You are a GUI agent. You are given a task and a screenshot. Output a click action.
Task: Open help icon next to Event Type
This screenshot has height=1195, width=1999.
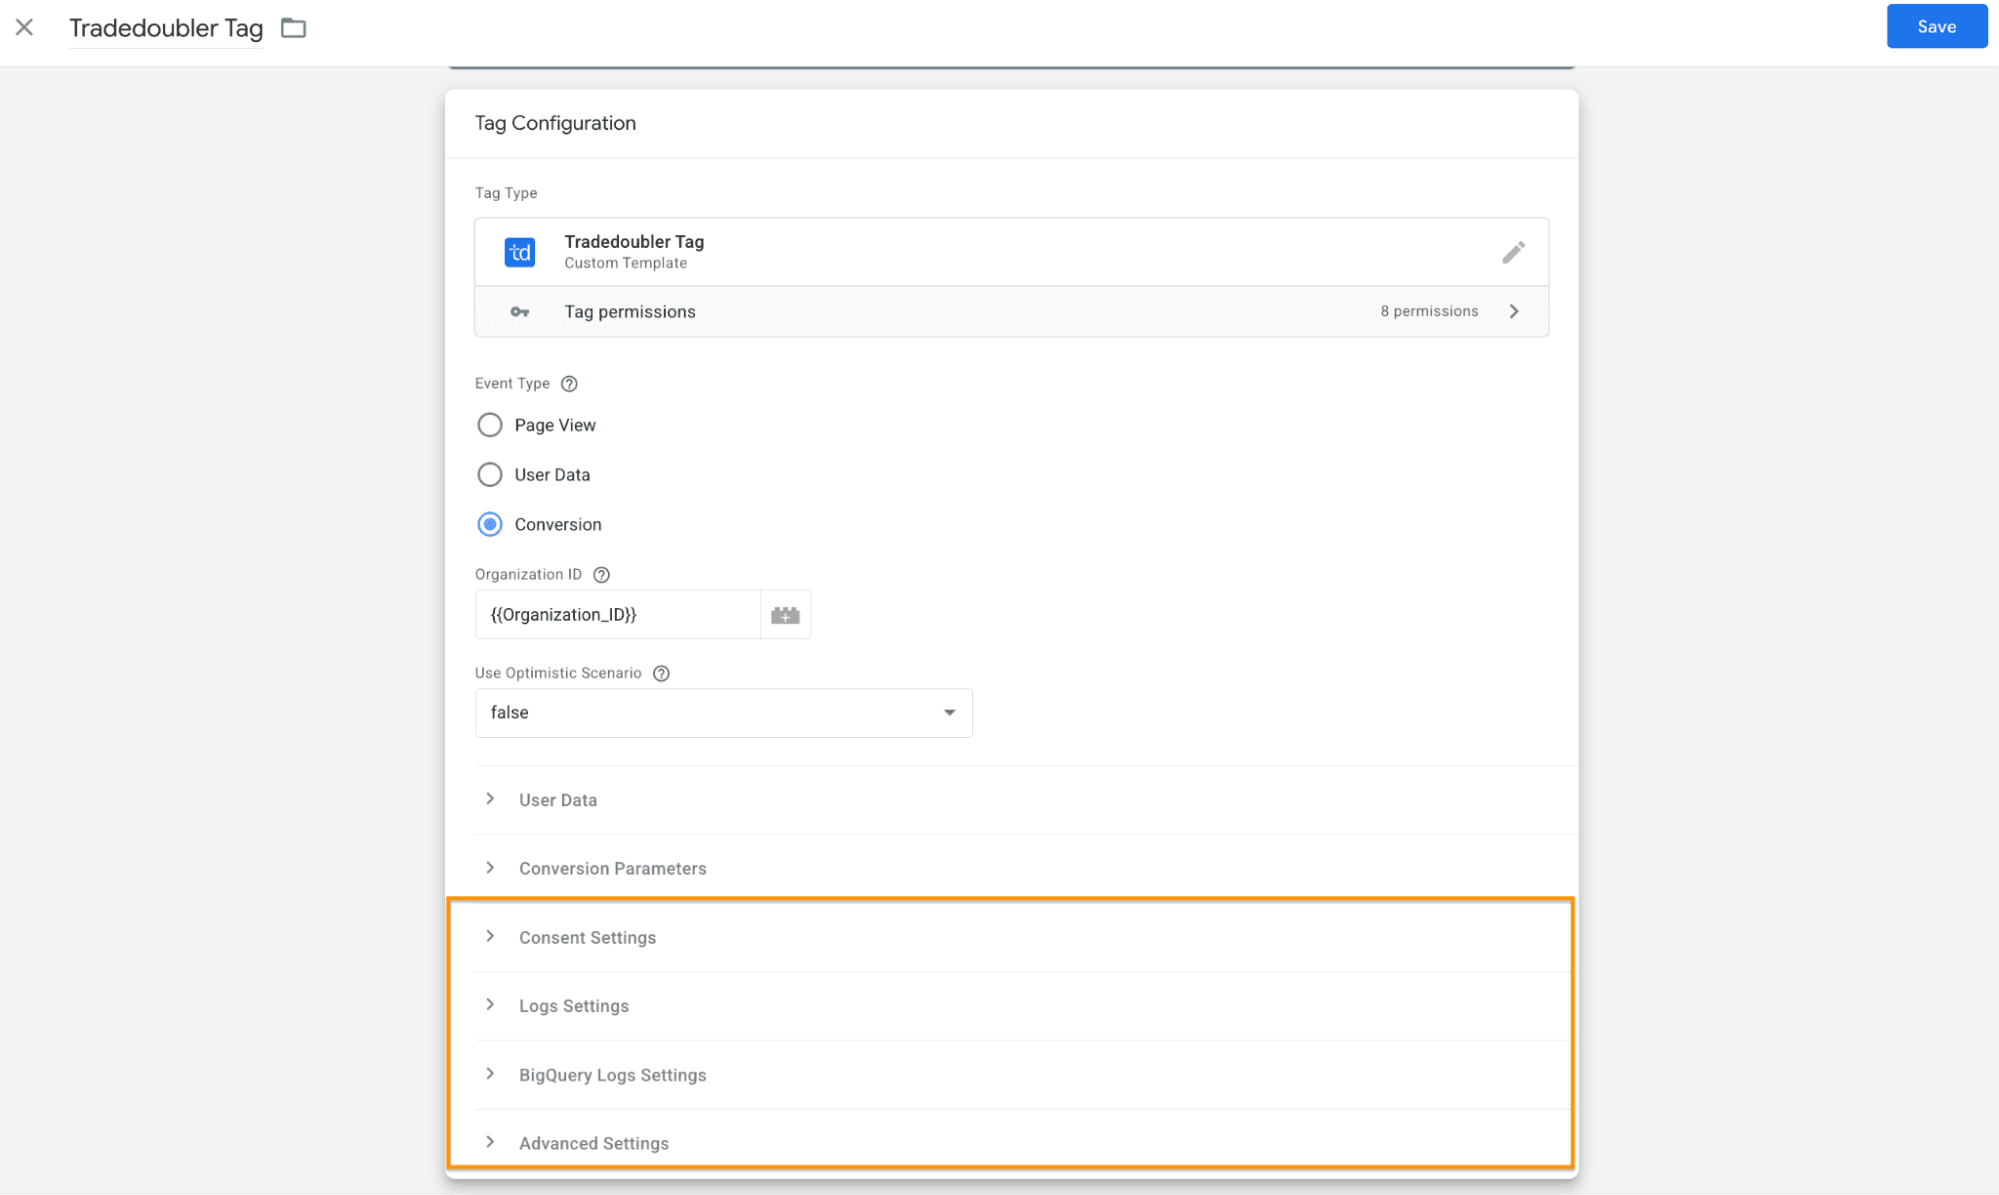point(569,384)
